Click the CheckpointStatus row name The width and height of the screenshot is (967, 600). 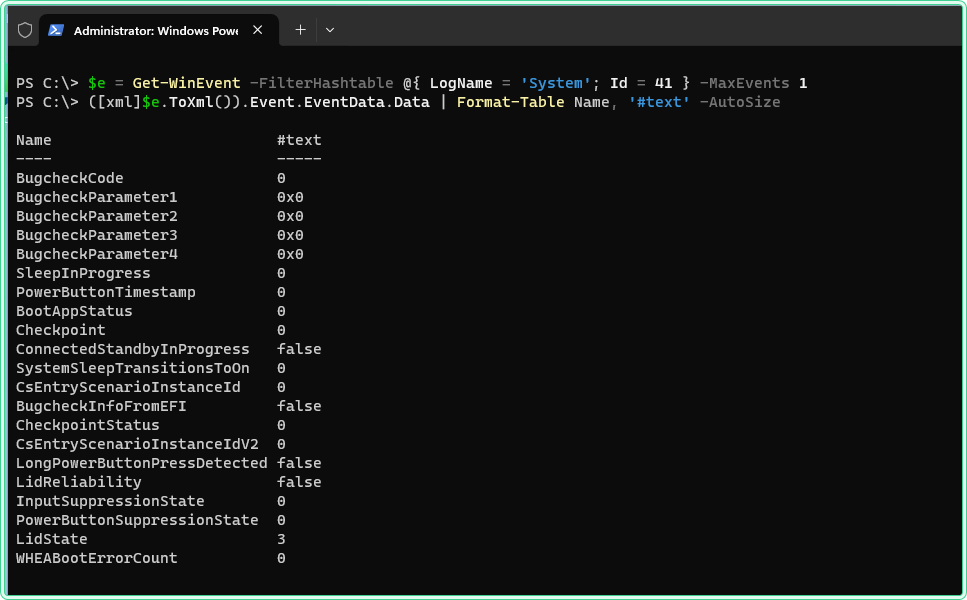tap(88, 425)
